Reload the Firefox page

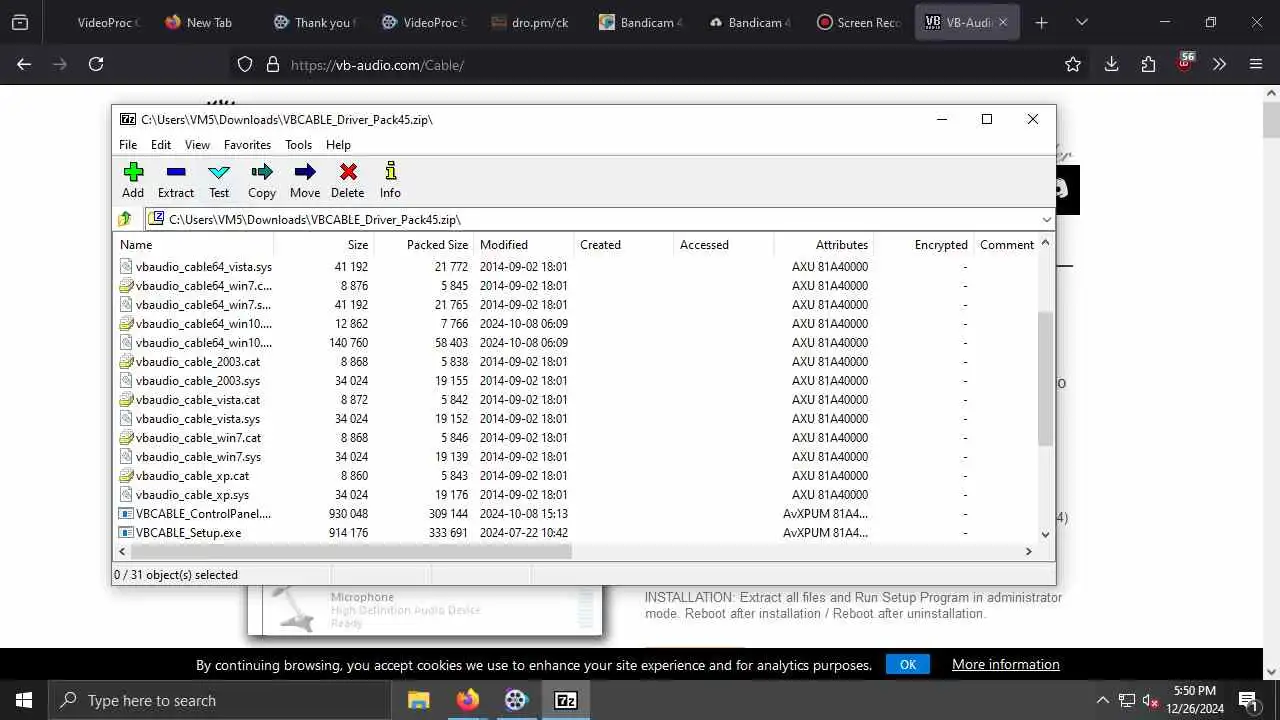[x=96, y=64]
